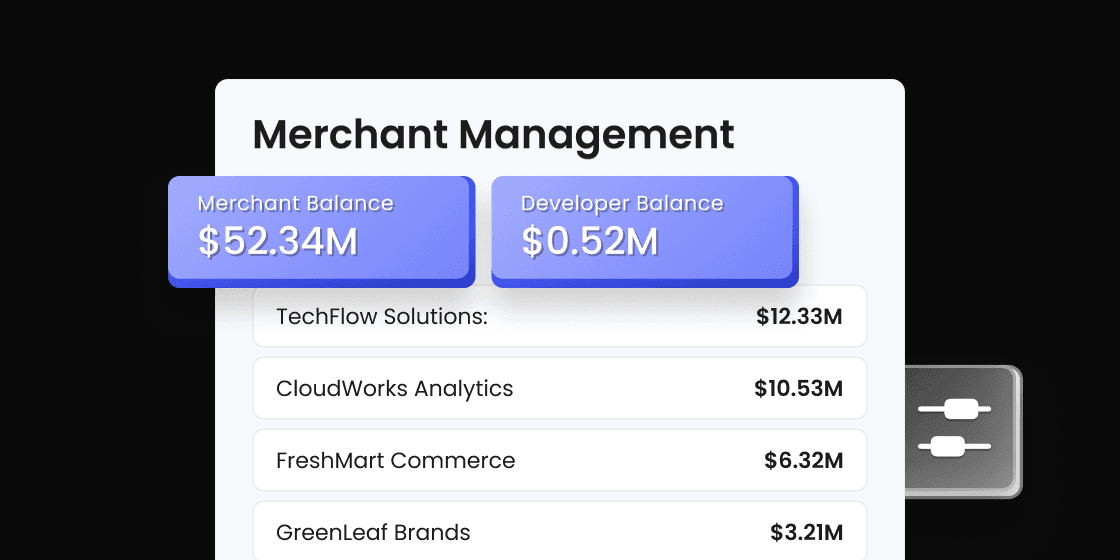Click the upper slider knob in filter icon
Screen dimensions: 1120x560
(961, 409)
